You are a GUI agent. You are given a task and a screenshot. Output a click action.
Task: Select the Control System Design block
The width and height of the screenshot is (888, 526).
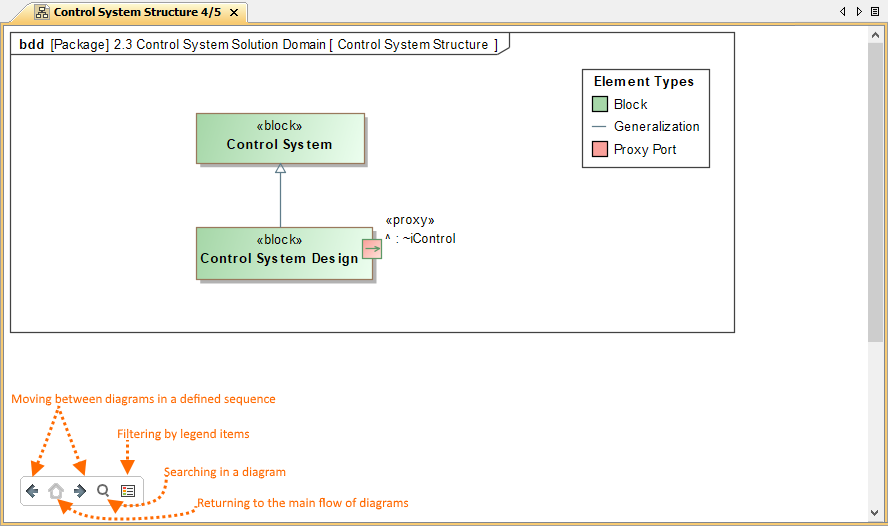[x=284, y=253]
